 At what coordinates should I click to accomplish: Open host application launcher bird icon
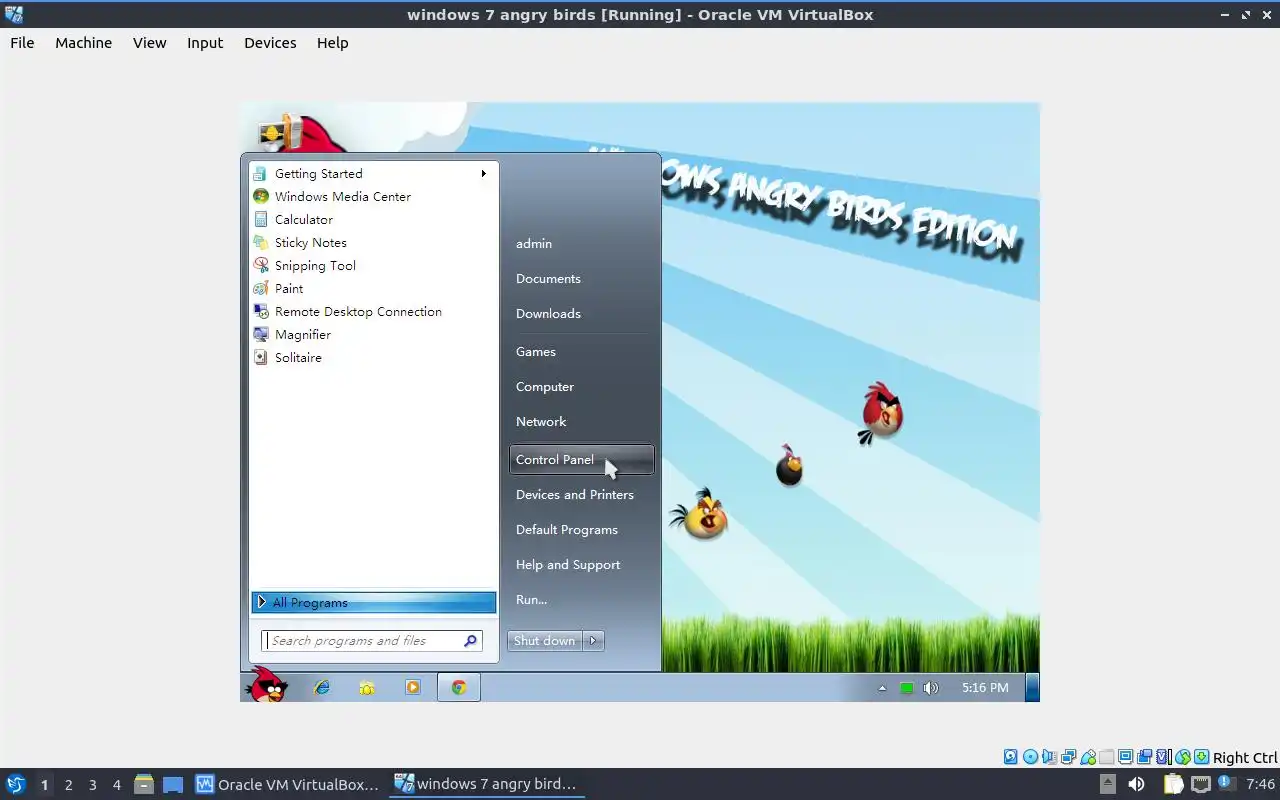[16, 785]
